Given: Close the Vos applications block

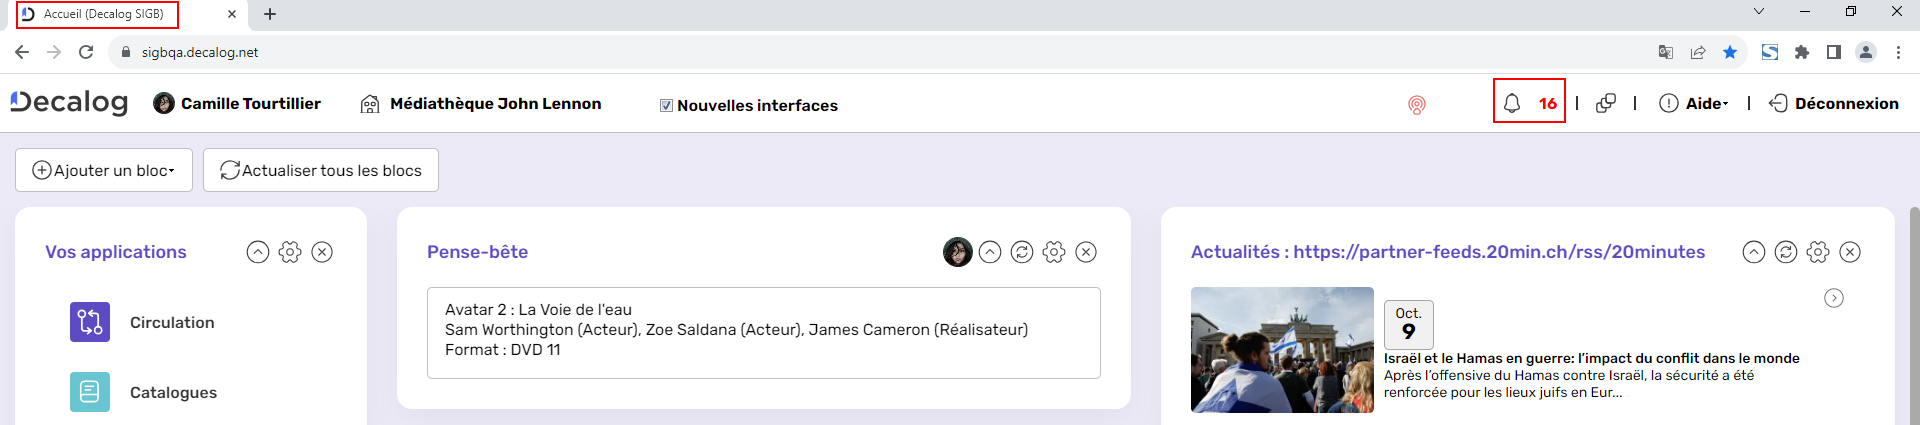Looking at the screenshot, I should pos(322,252).
